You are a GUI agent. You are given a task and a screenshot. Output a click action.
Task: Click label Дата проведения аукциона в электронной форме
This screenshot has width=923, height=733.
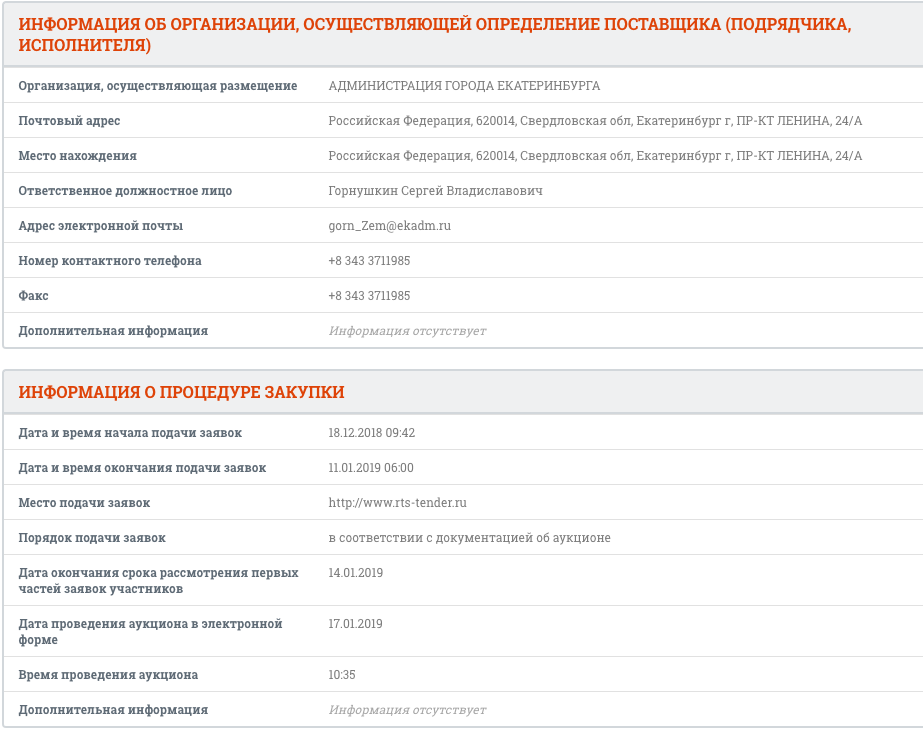point(150,632)
